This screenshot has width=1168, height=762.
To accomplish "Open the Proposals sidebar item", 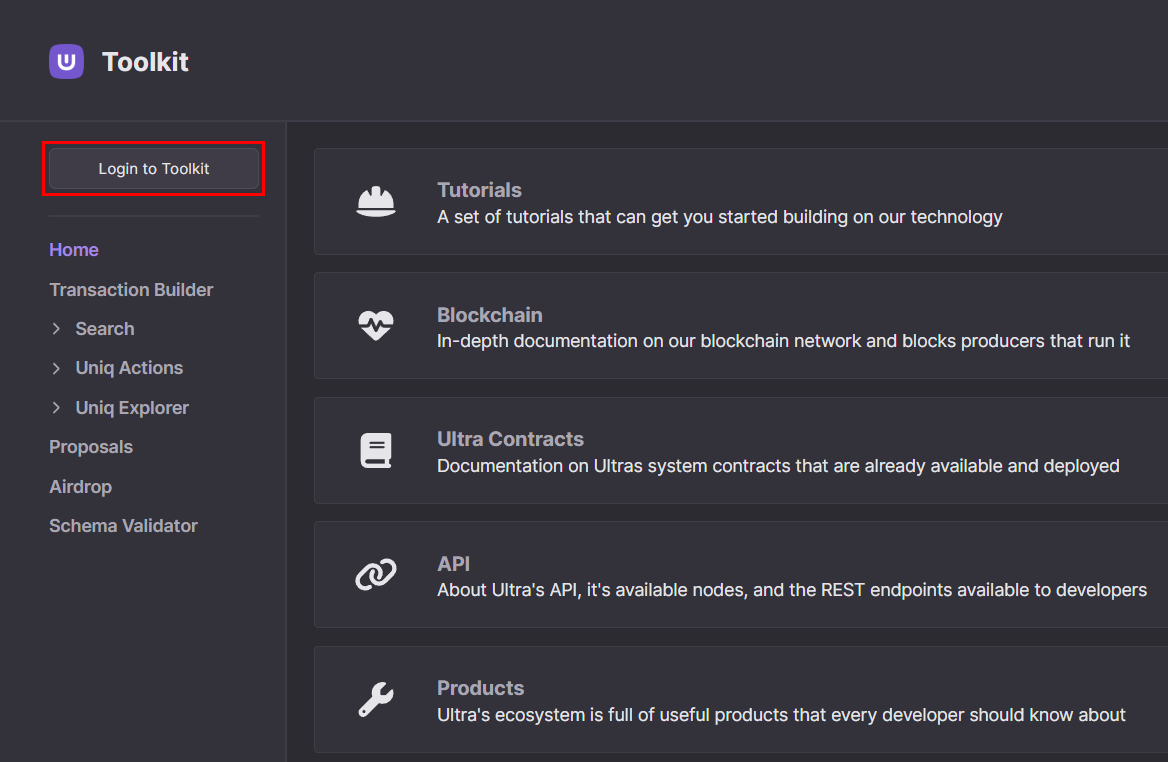I will 91,447.
